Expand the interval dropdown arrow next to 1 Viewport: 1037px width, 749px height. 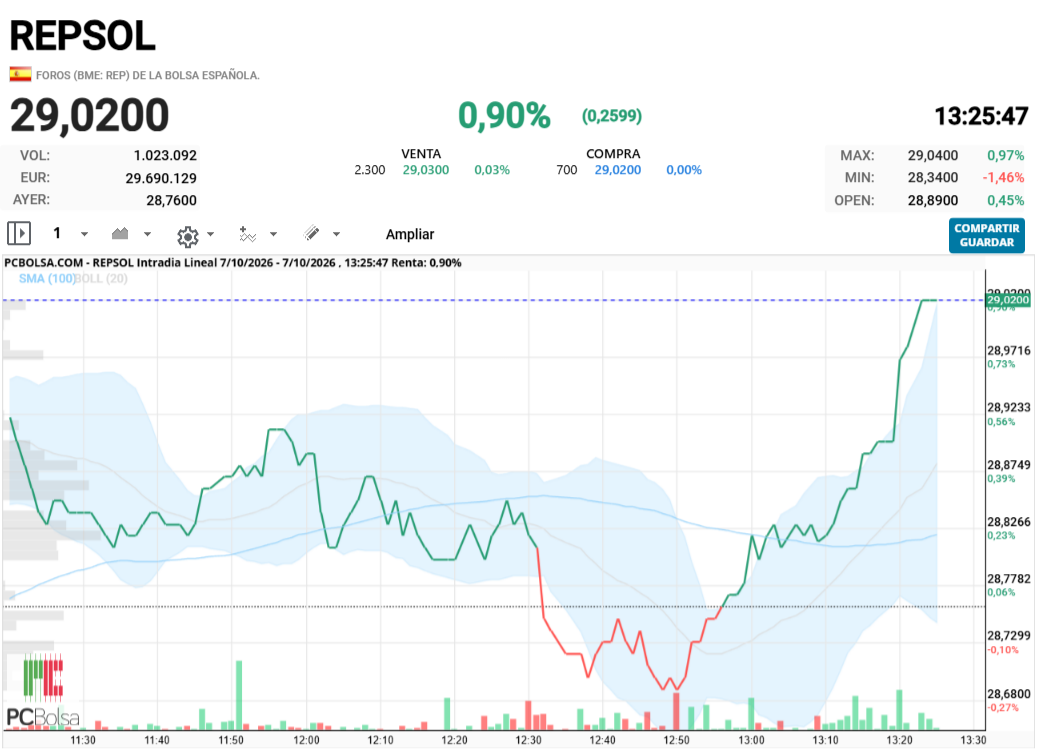coord(84,234)
